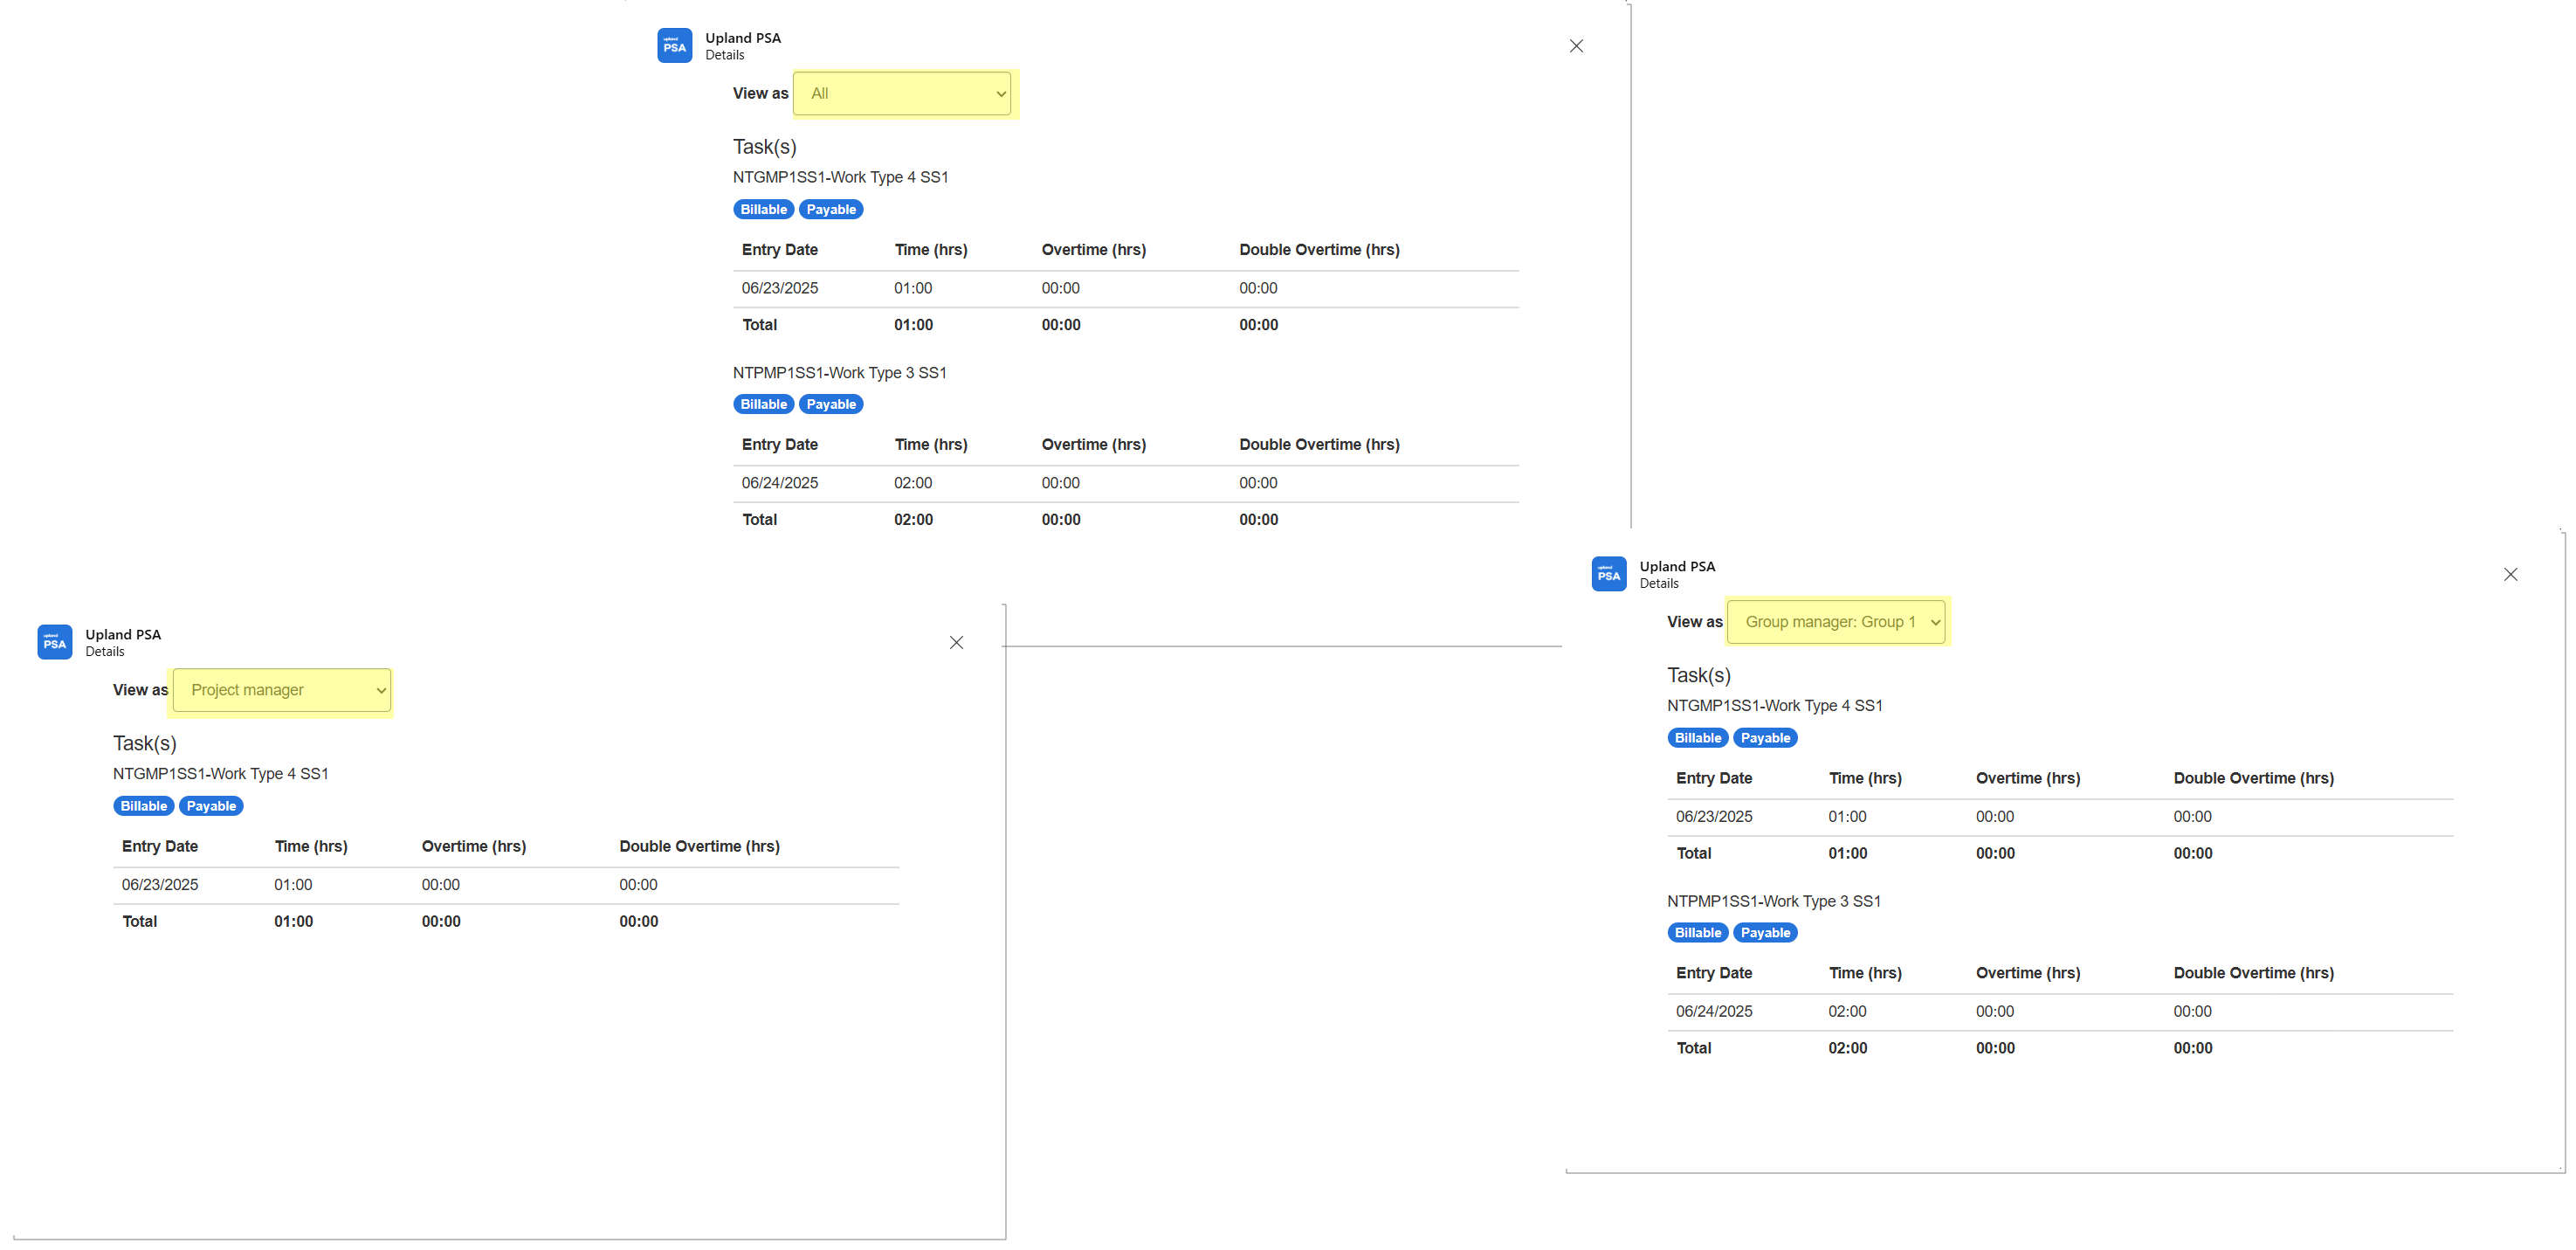Click the Upland PSA logo in the top dialog
The image size is (2576, 1250).
tap(675, 45)
